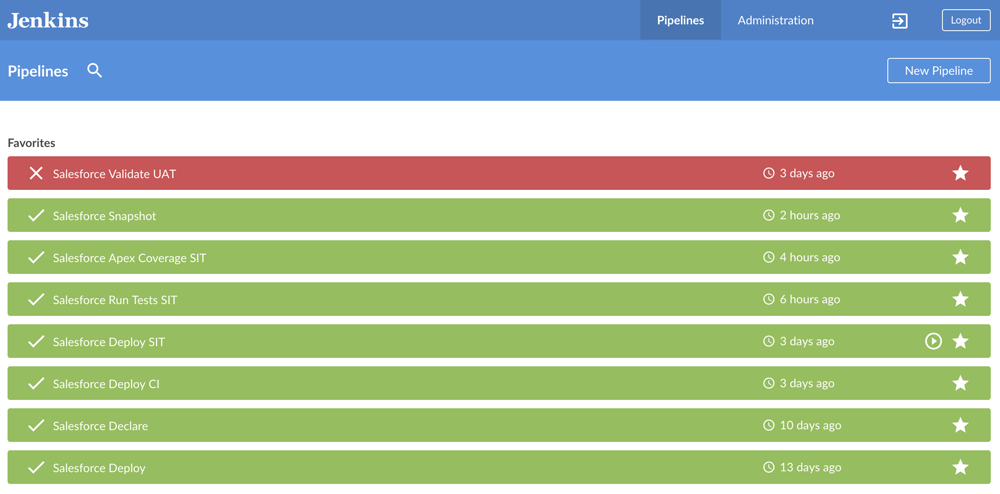The width and height of the screenshot is (1000, 494).
Task: Click the clock icon on Salesforce Validate UAT
Action: point(768,173)
